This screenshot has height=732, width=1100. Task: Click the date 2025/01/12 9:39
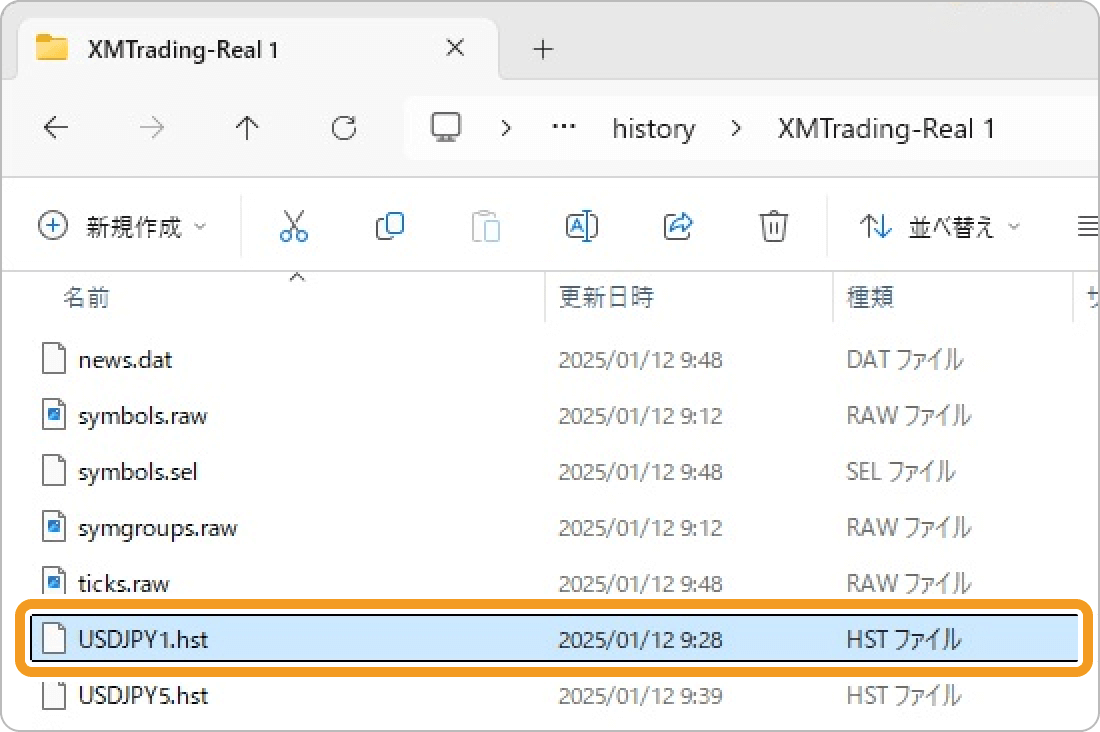coord(640,696)
